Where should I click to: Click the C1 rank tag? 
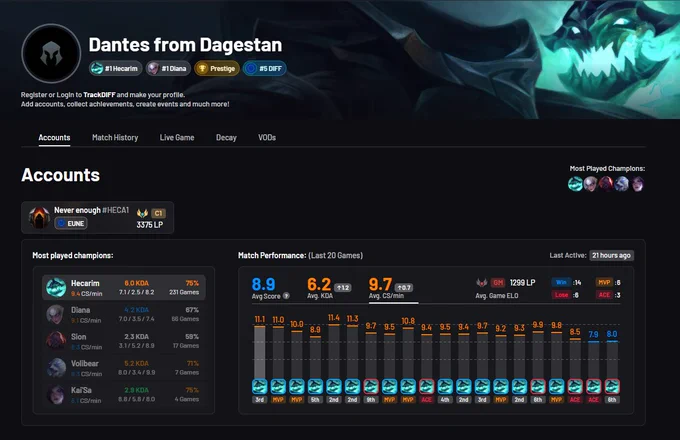coord(158,213)
